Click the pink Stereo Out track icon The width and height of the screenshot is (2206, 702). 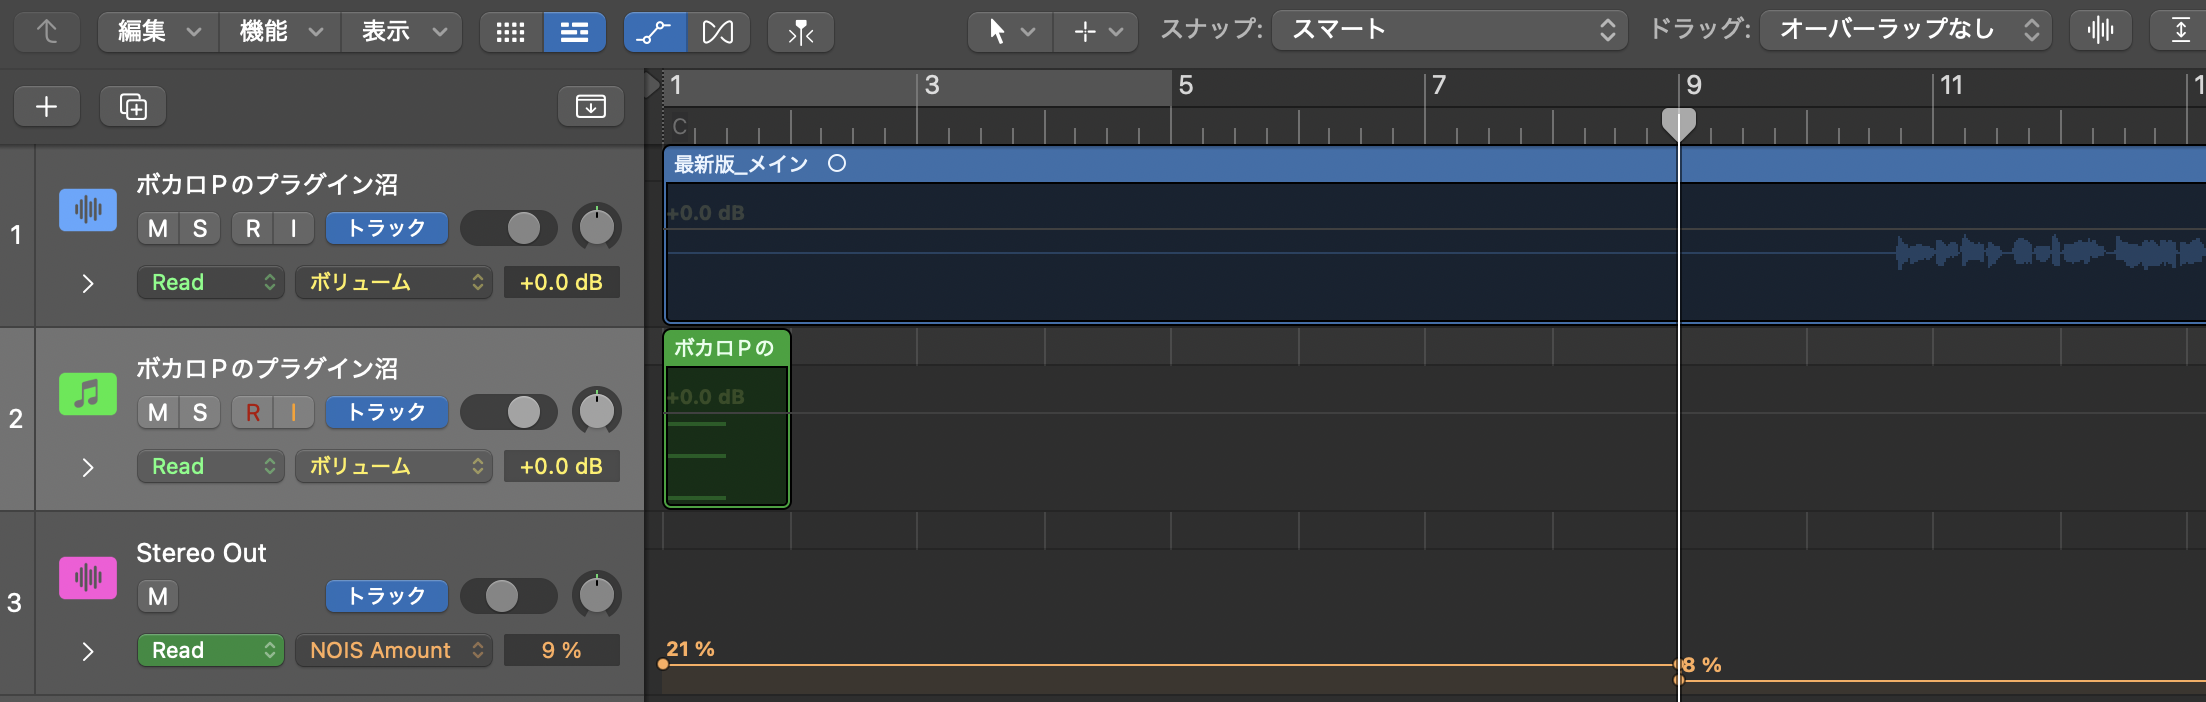click(88, 577)
